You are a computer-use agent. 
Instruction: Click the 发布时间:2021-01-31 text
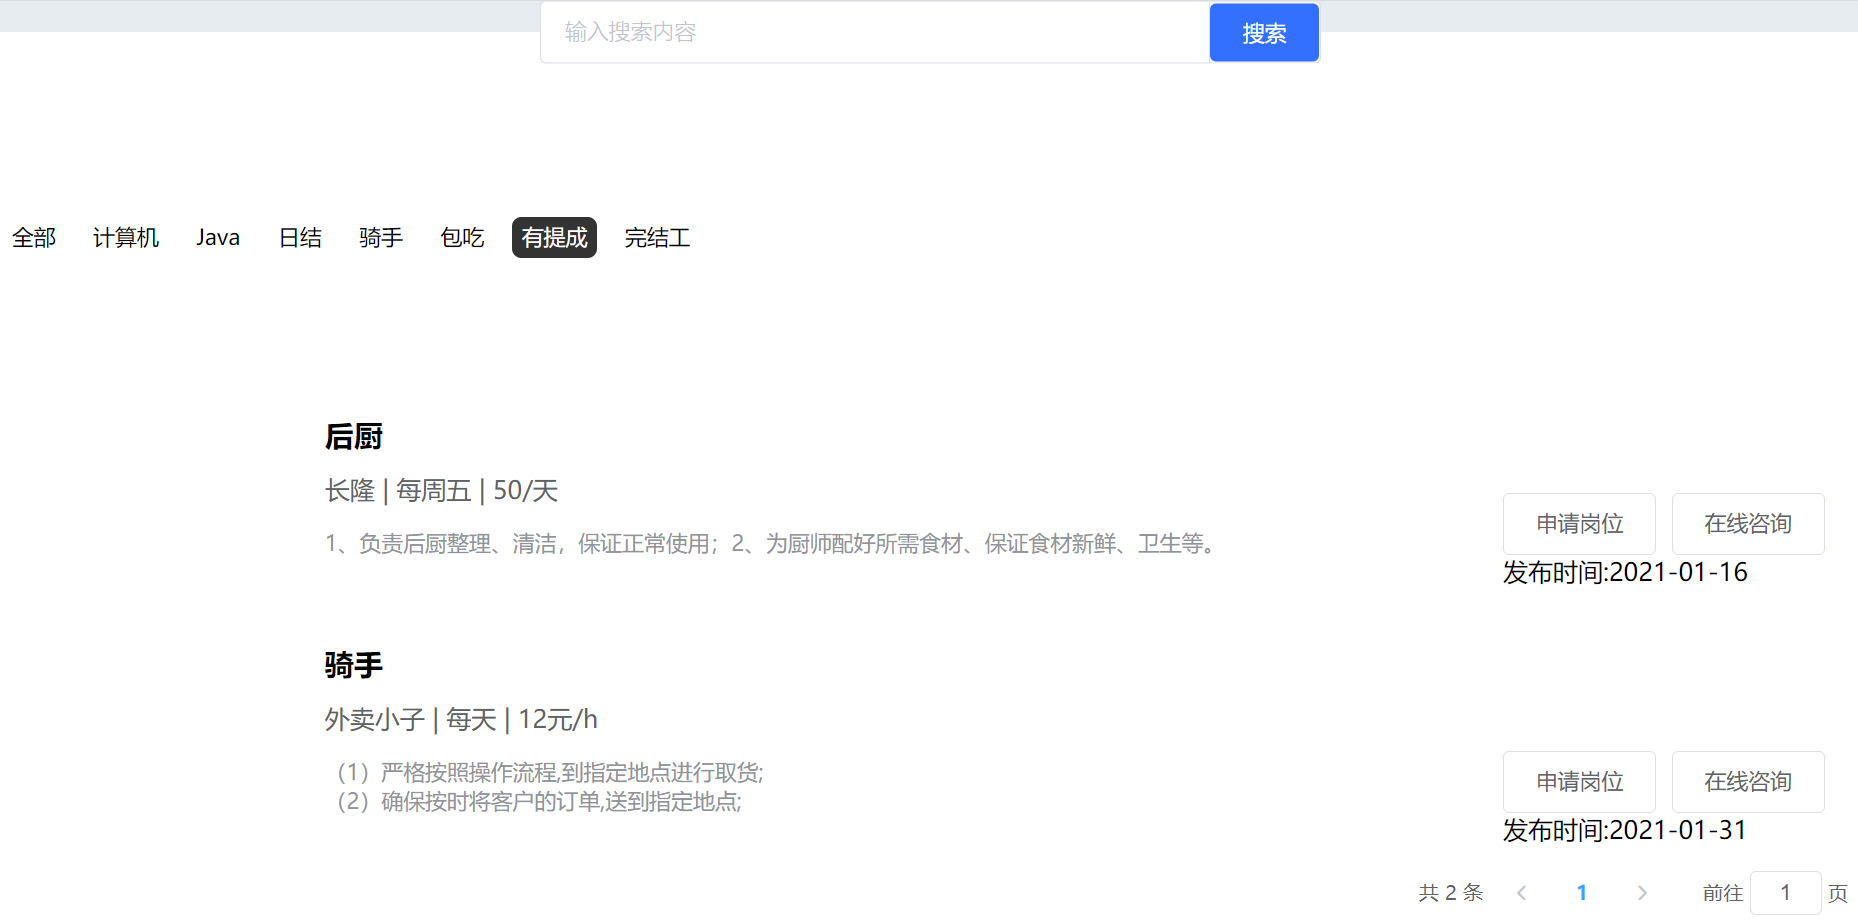click(1625, 830)
